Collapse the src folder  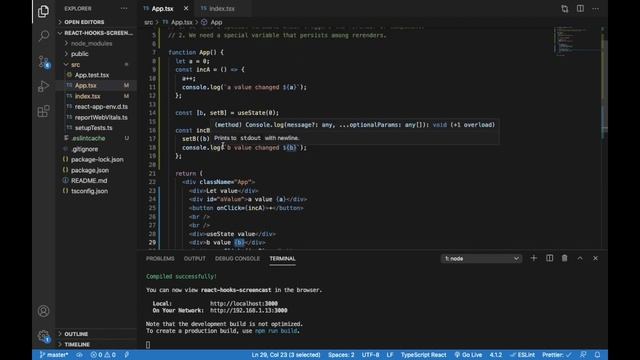click(76, 64)
